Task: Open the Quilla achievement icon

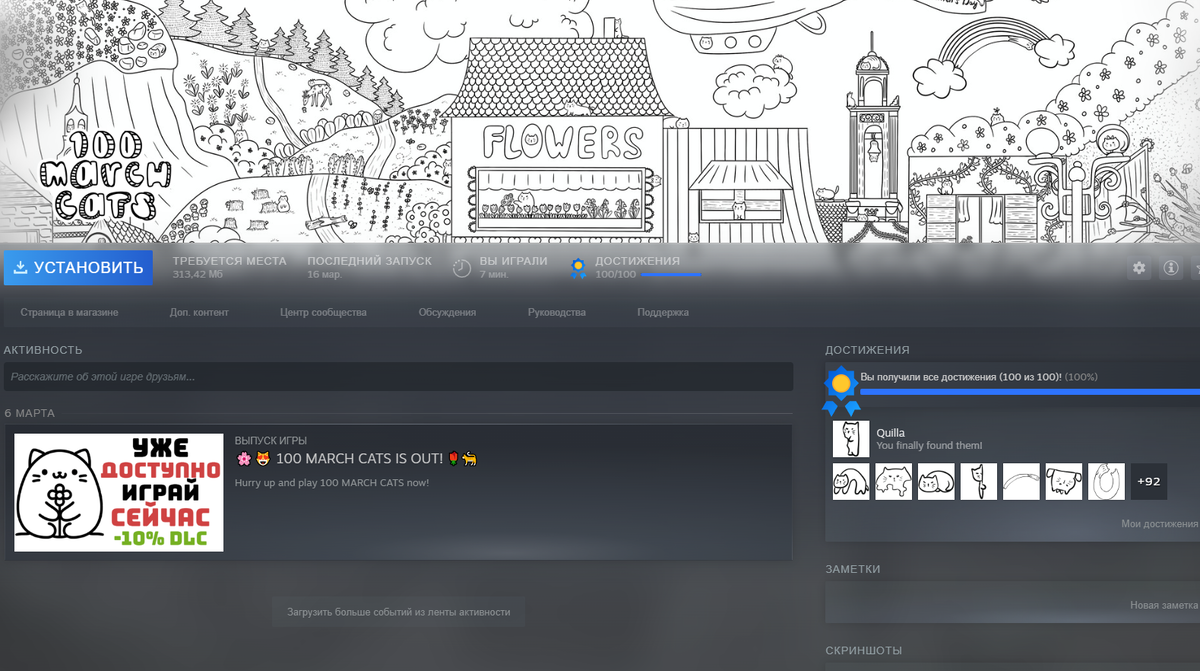Action: point(851,439)
